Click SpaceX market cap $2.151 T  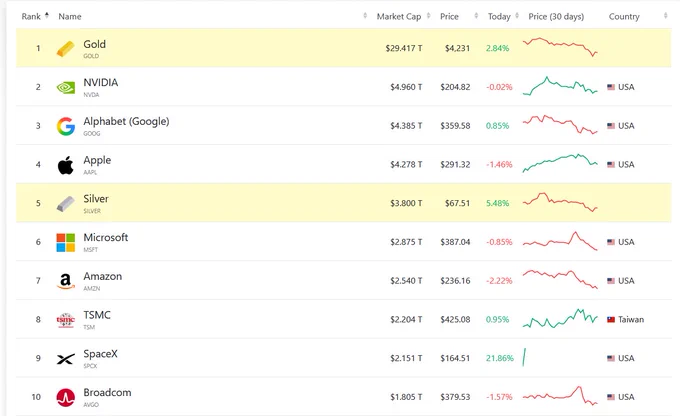tap(406, 358)
